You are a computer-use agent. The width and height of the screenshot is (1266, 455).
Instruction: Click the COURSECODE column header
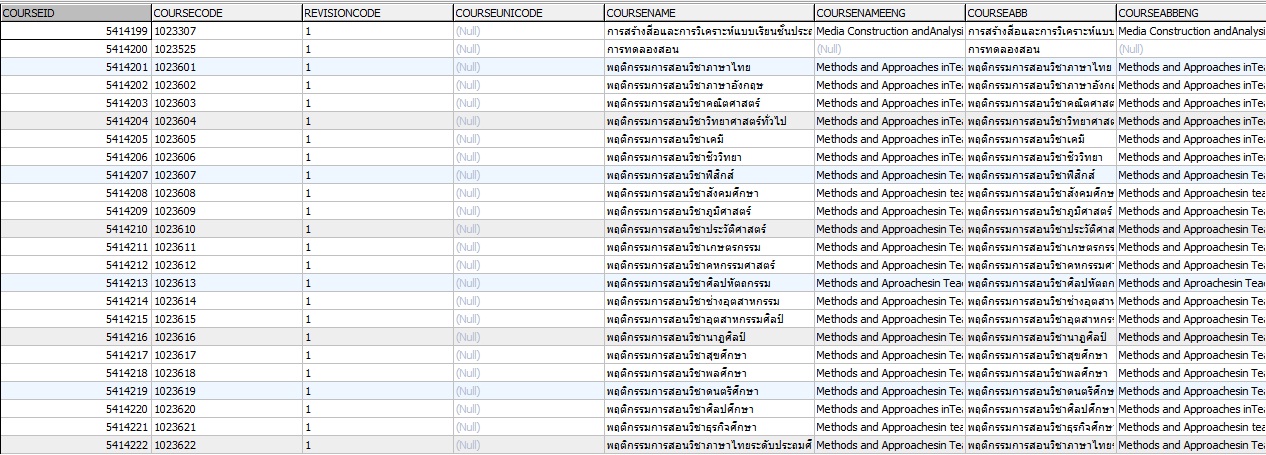coord(226,13)
